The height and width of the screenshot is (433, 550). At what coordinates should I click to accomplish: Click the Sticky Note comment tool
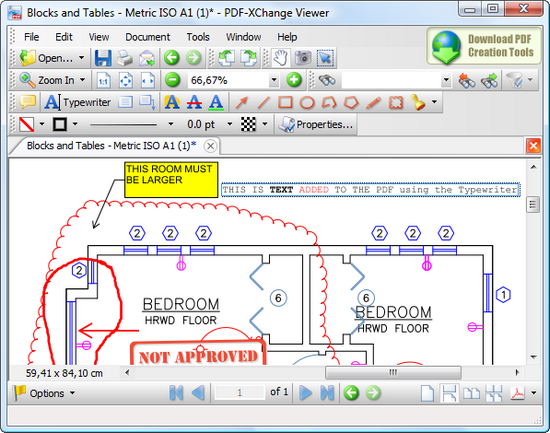[x=27, y=102]
